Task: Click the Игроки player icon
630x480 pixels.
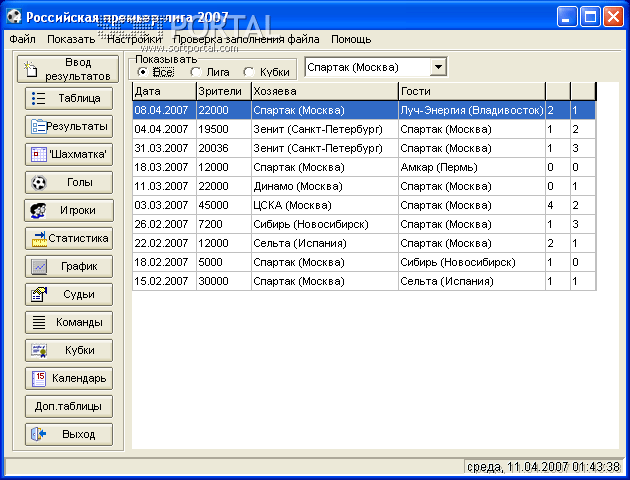Action: 38,210
